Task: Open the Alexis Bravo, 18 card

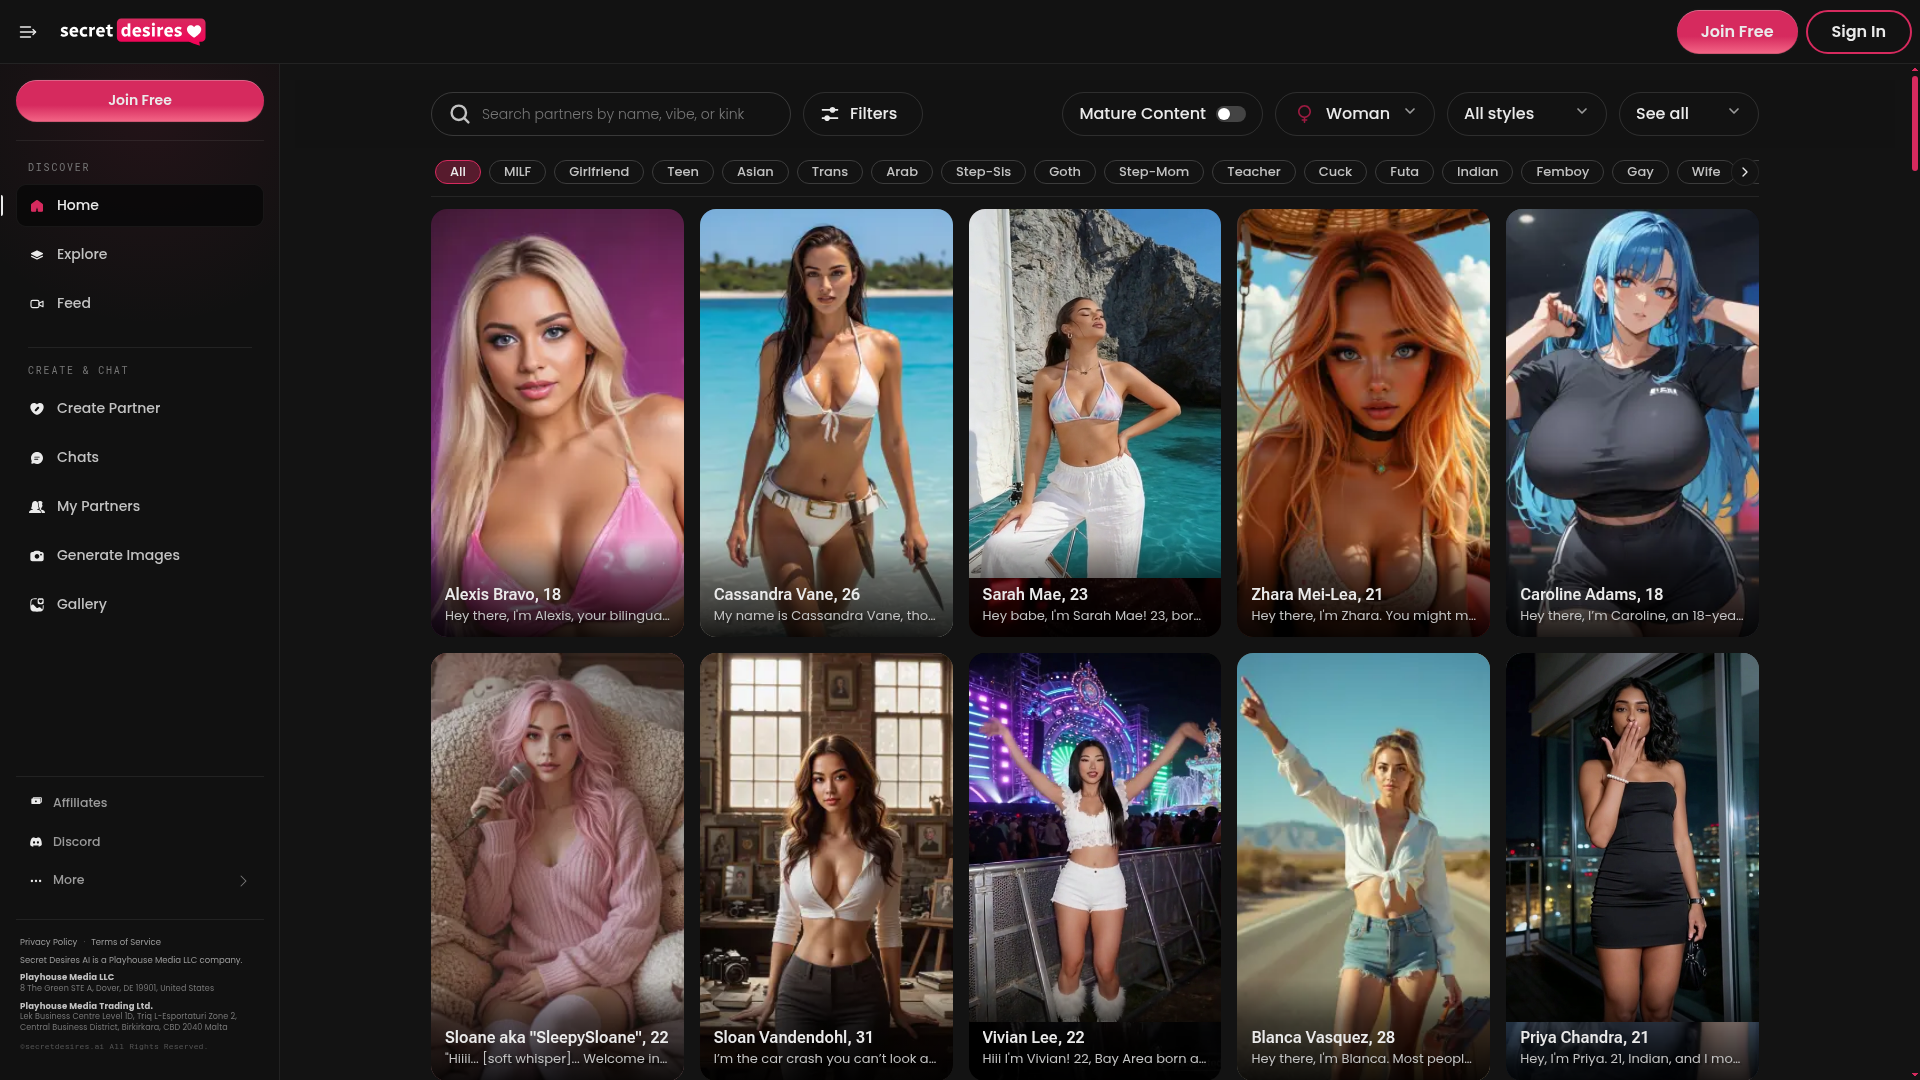Action: click(x=557, y=423)
